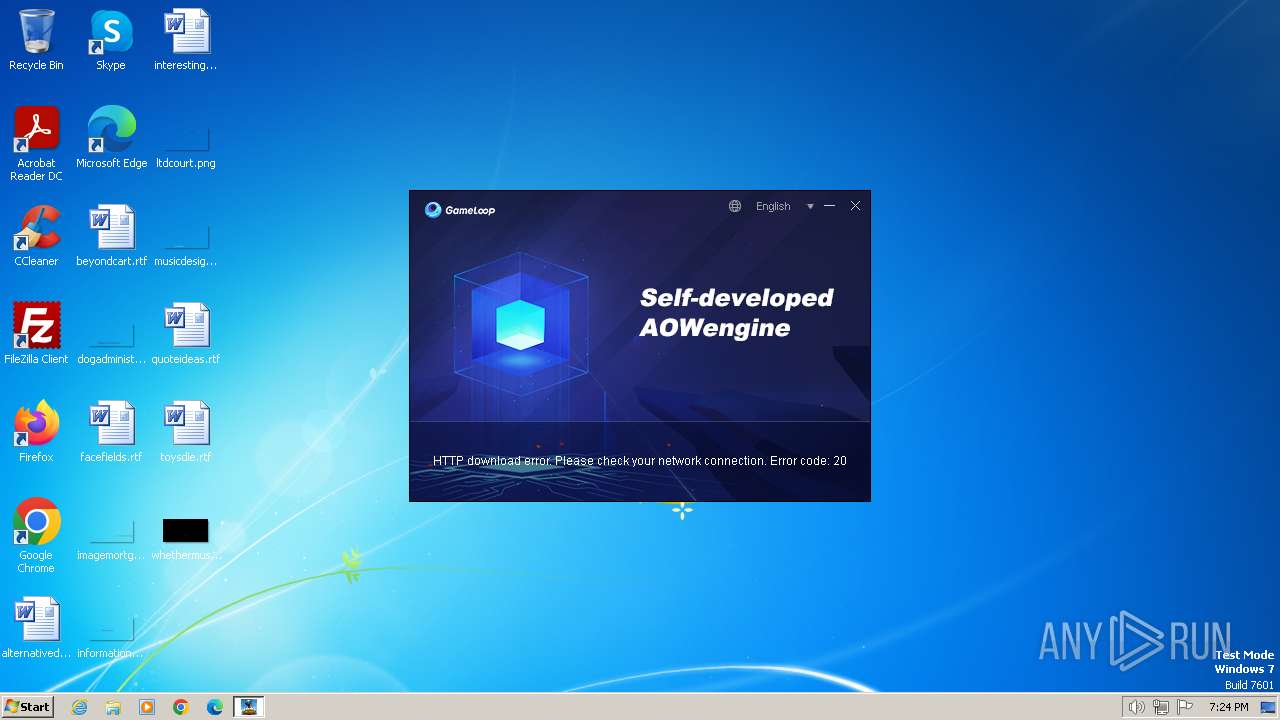Select the GameLoop installer taskbar button
The image size is (1280, 720).
pos(248,707)
